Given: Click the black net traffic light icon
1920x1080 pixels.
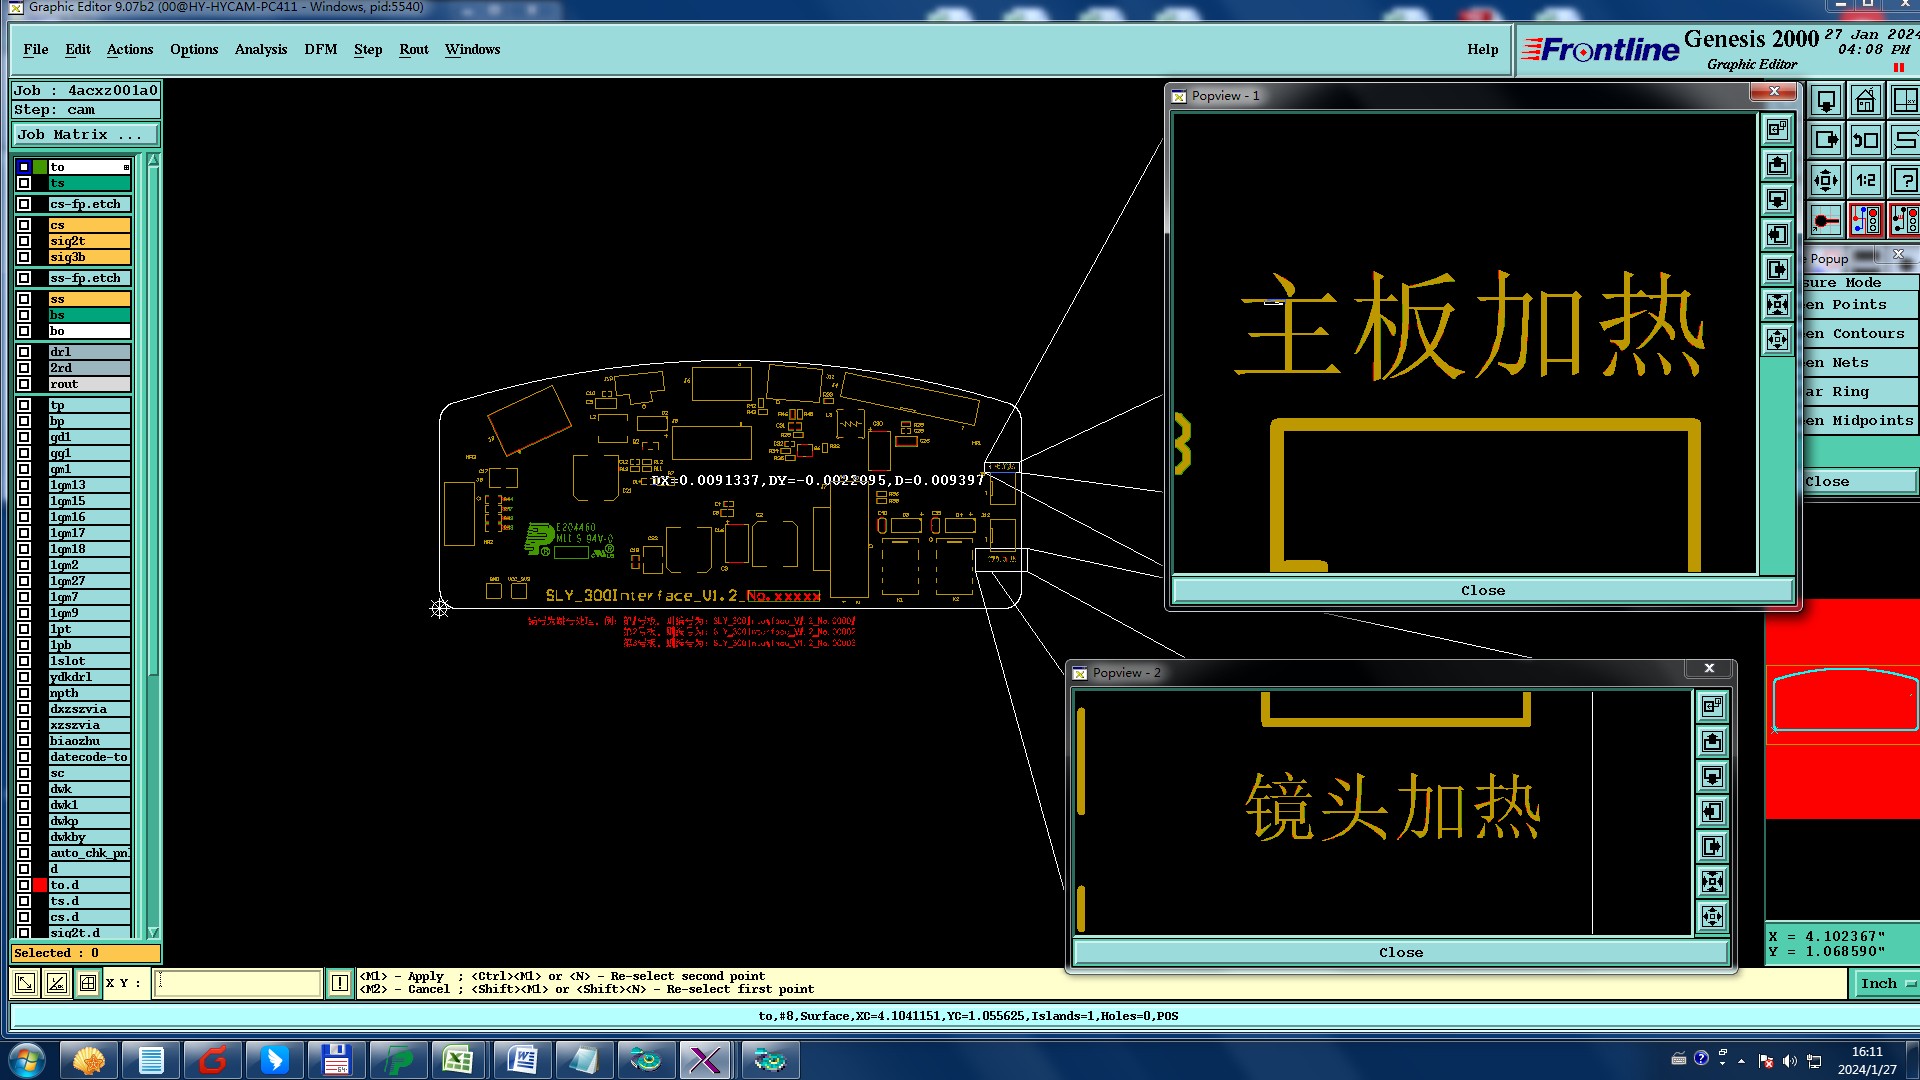Looking at the screenshot, I should pos(1905,221).
